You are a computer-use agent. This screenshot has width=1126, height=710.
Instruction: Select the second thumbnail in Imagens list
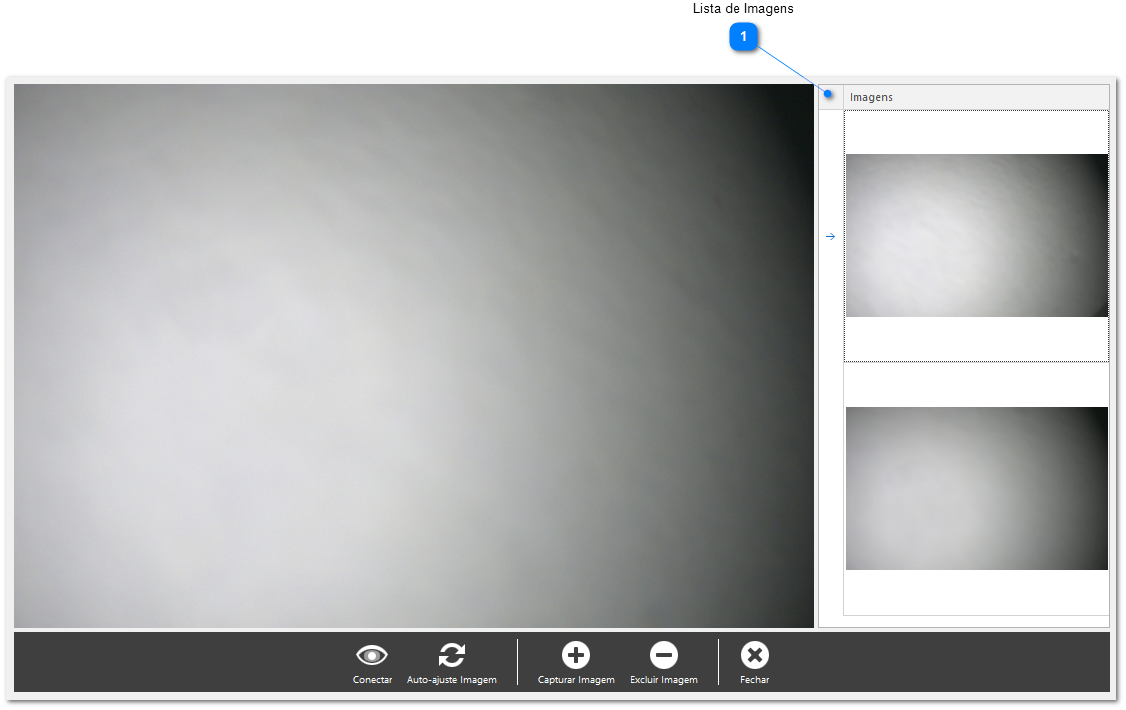(x=977, y=488)
